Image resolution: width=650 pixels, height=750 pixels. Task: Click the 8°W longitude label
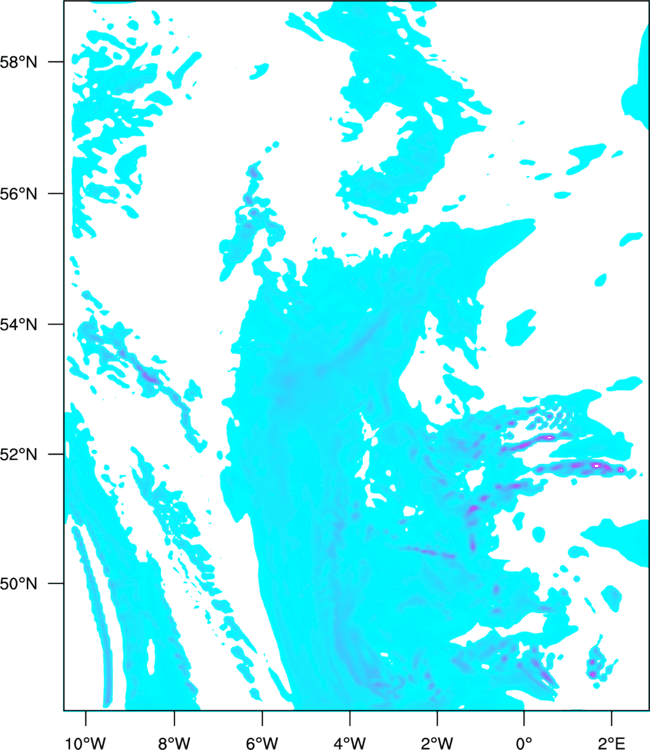(174, 742)
